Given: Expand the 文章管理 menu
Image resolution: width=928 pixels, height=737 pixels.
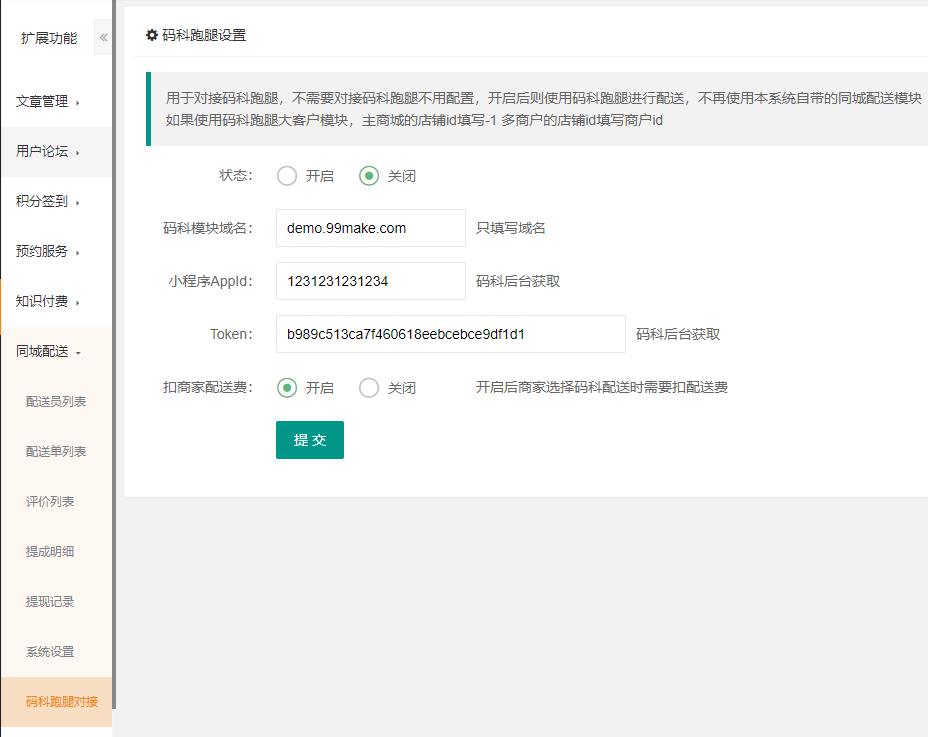Looking at the screenshot, I should point(48,101).
